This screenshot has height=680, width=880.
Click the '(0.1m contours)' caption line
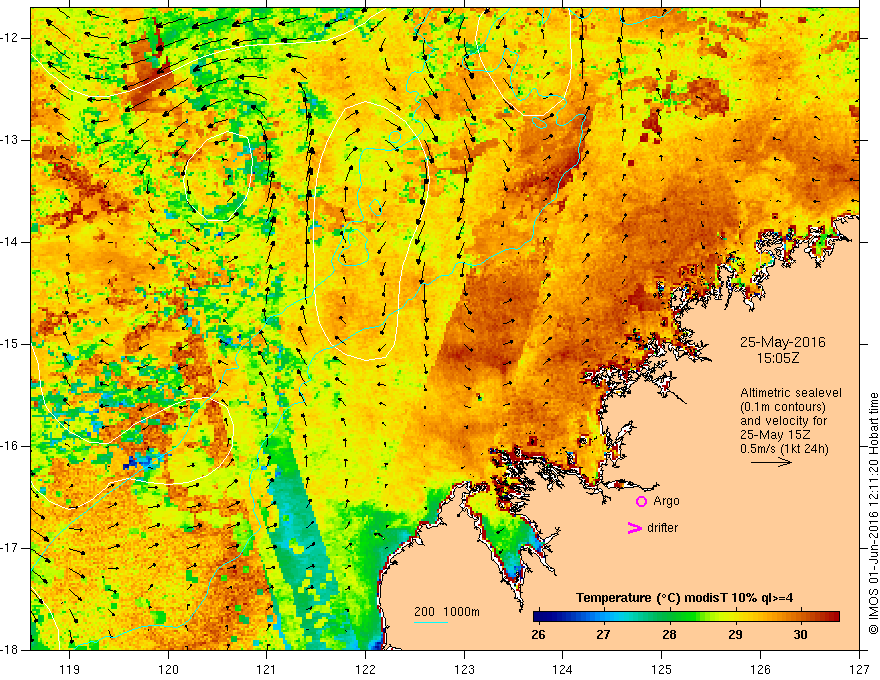click(x=783, y=407)
